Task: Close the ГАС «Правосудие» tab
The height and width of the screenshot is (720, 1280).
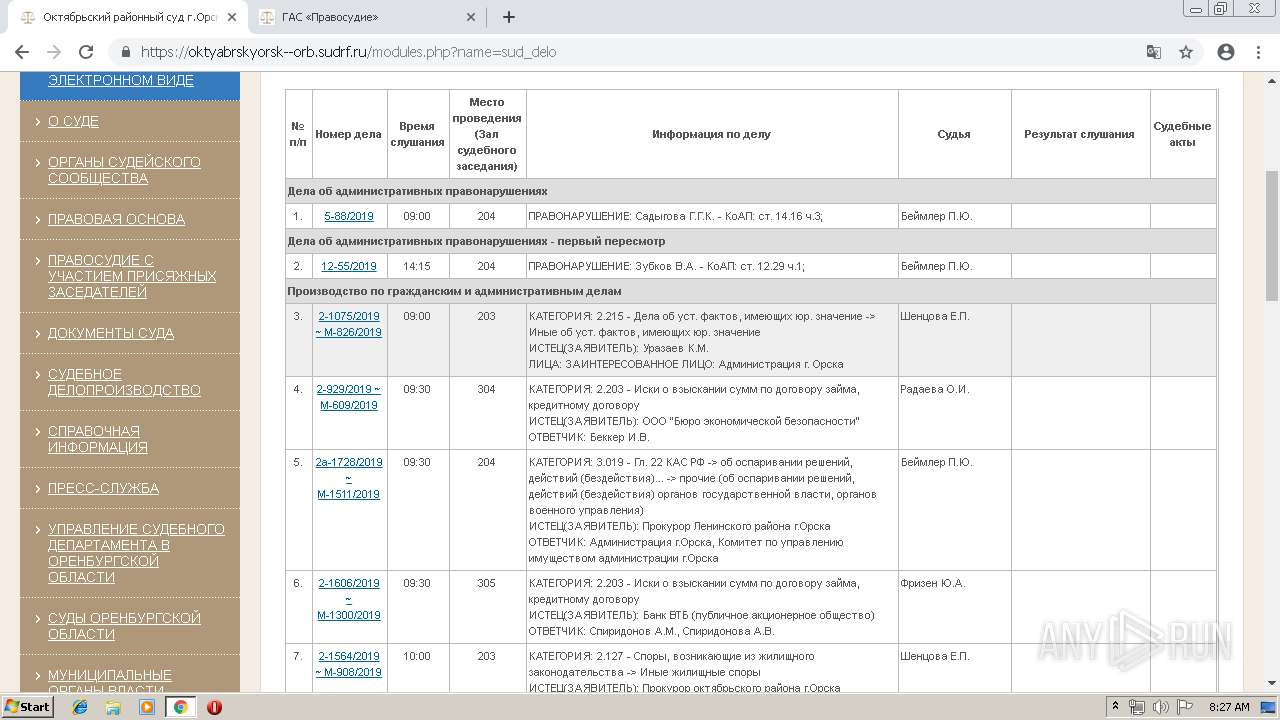Action: [x=470, y=17]
